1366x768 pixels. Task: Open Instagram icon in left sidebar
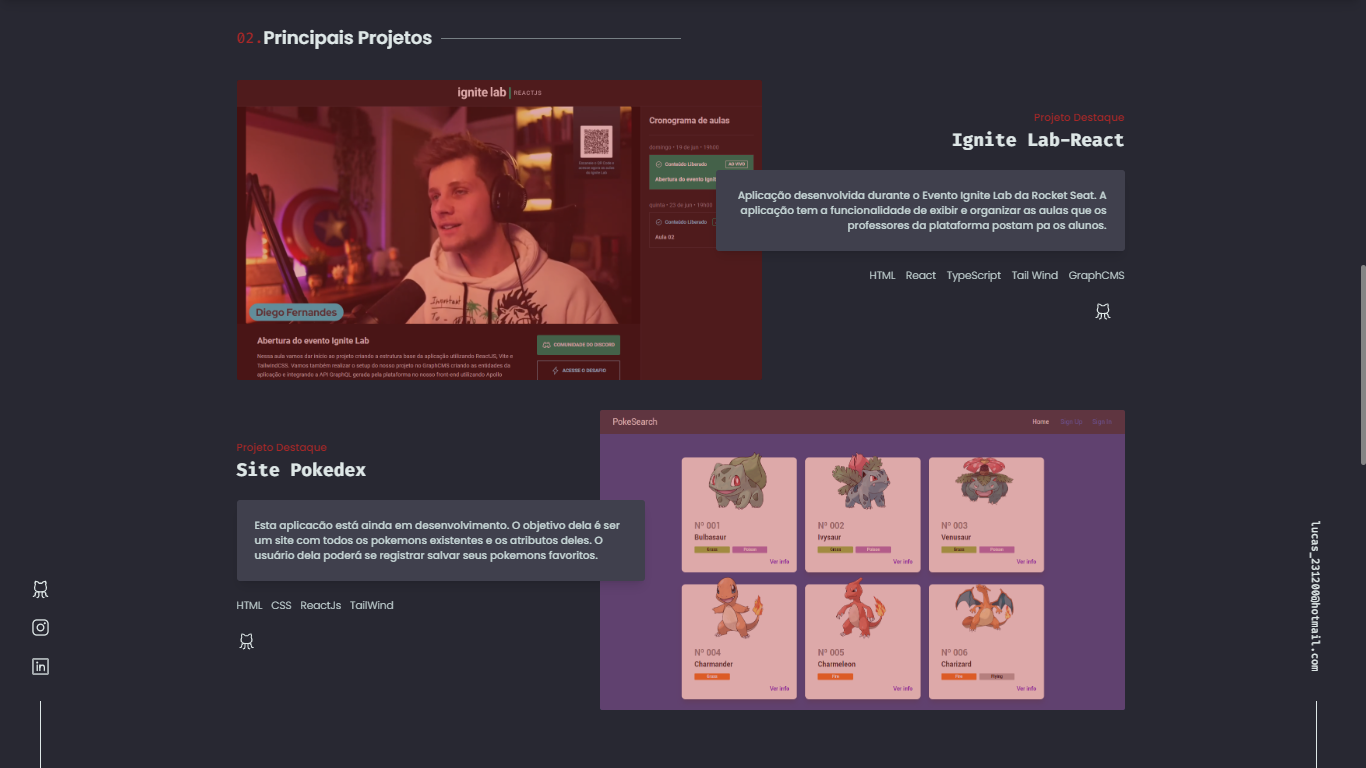pos(40,628)
